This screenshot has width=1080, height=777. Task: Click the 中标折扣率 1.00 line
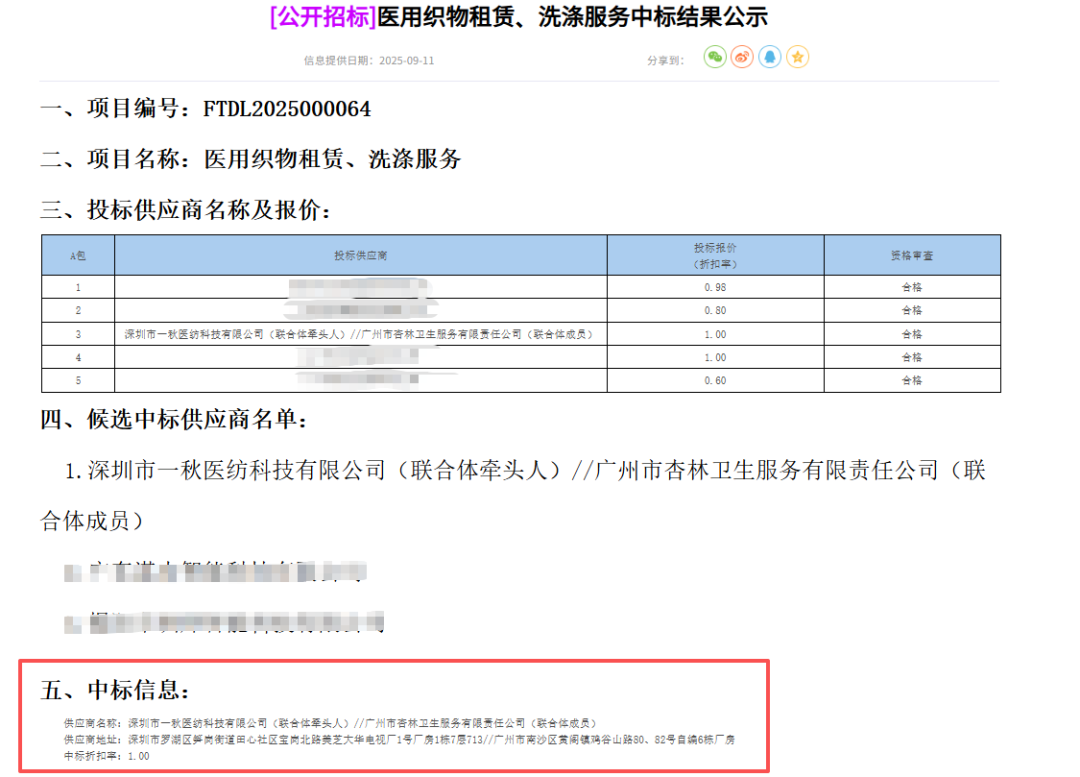coord(105,756)
